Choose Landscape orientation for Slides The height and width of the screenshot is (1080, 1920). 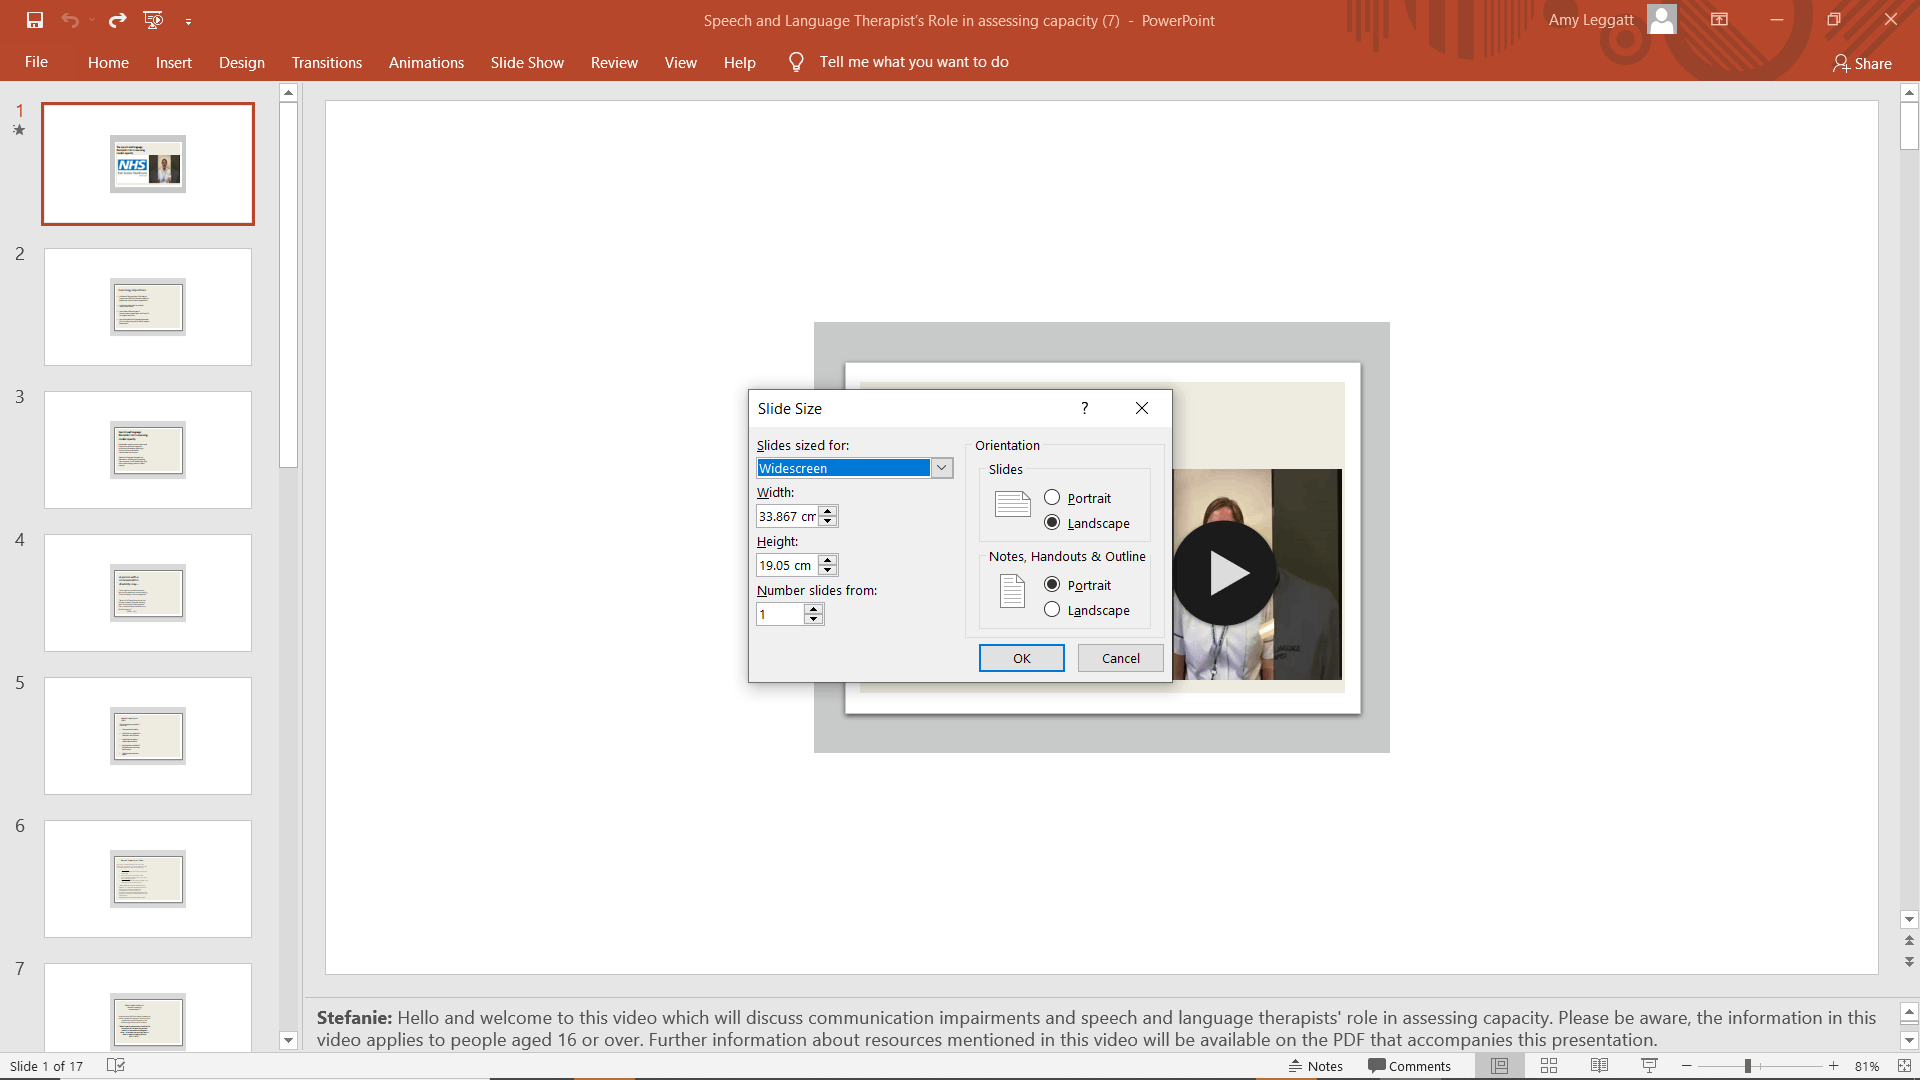coord(1052,523)
